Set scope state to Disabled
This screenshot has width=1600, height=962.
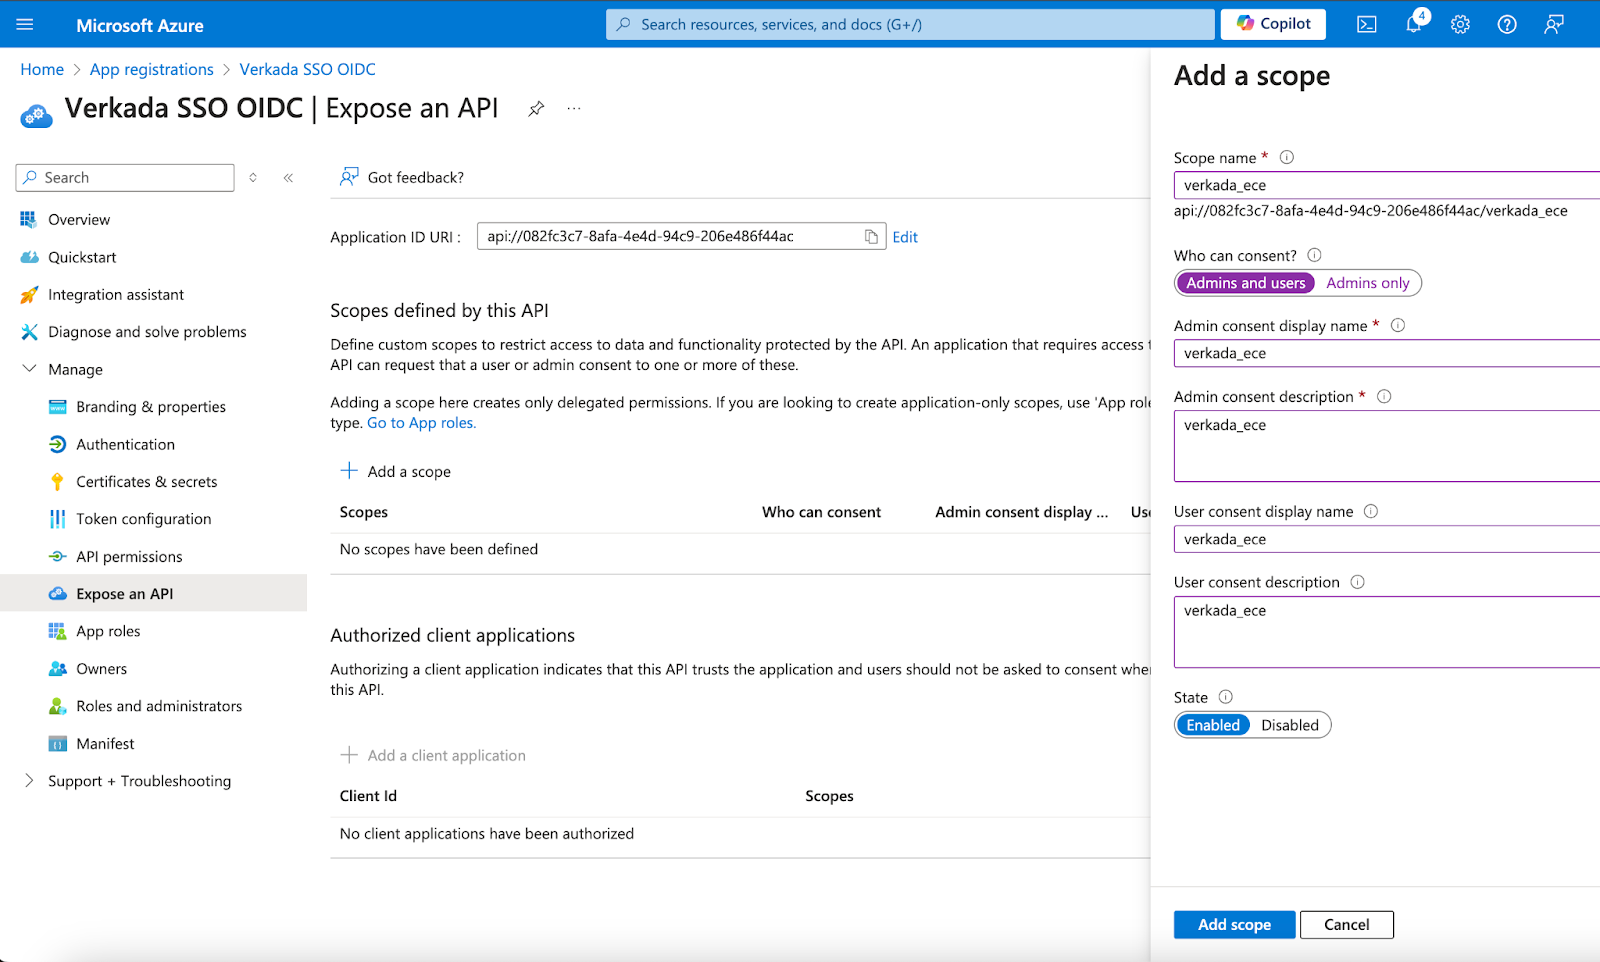(1289, 725)
